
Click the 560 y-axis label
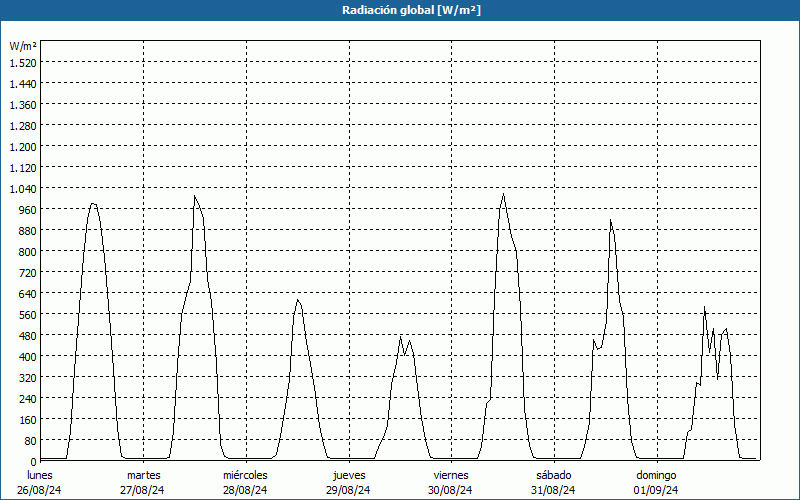click(x=28, y=315)
